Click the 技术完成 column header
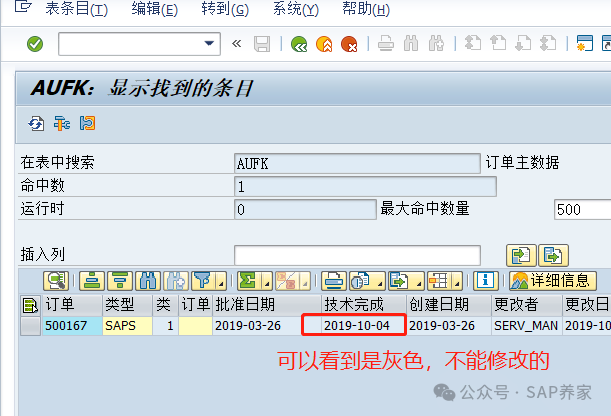Viewport: 611px width, 416px height. coord(364,305)
